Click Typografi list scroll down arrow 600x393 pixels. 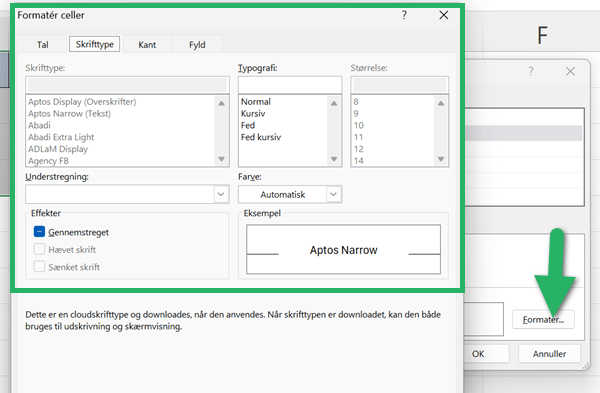click(334, 159)
